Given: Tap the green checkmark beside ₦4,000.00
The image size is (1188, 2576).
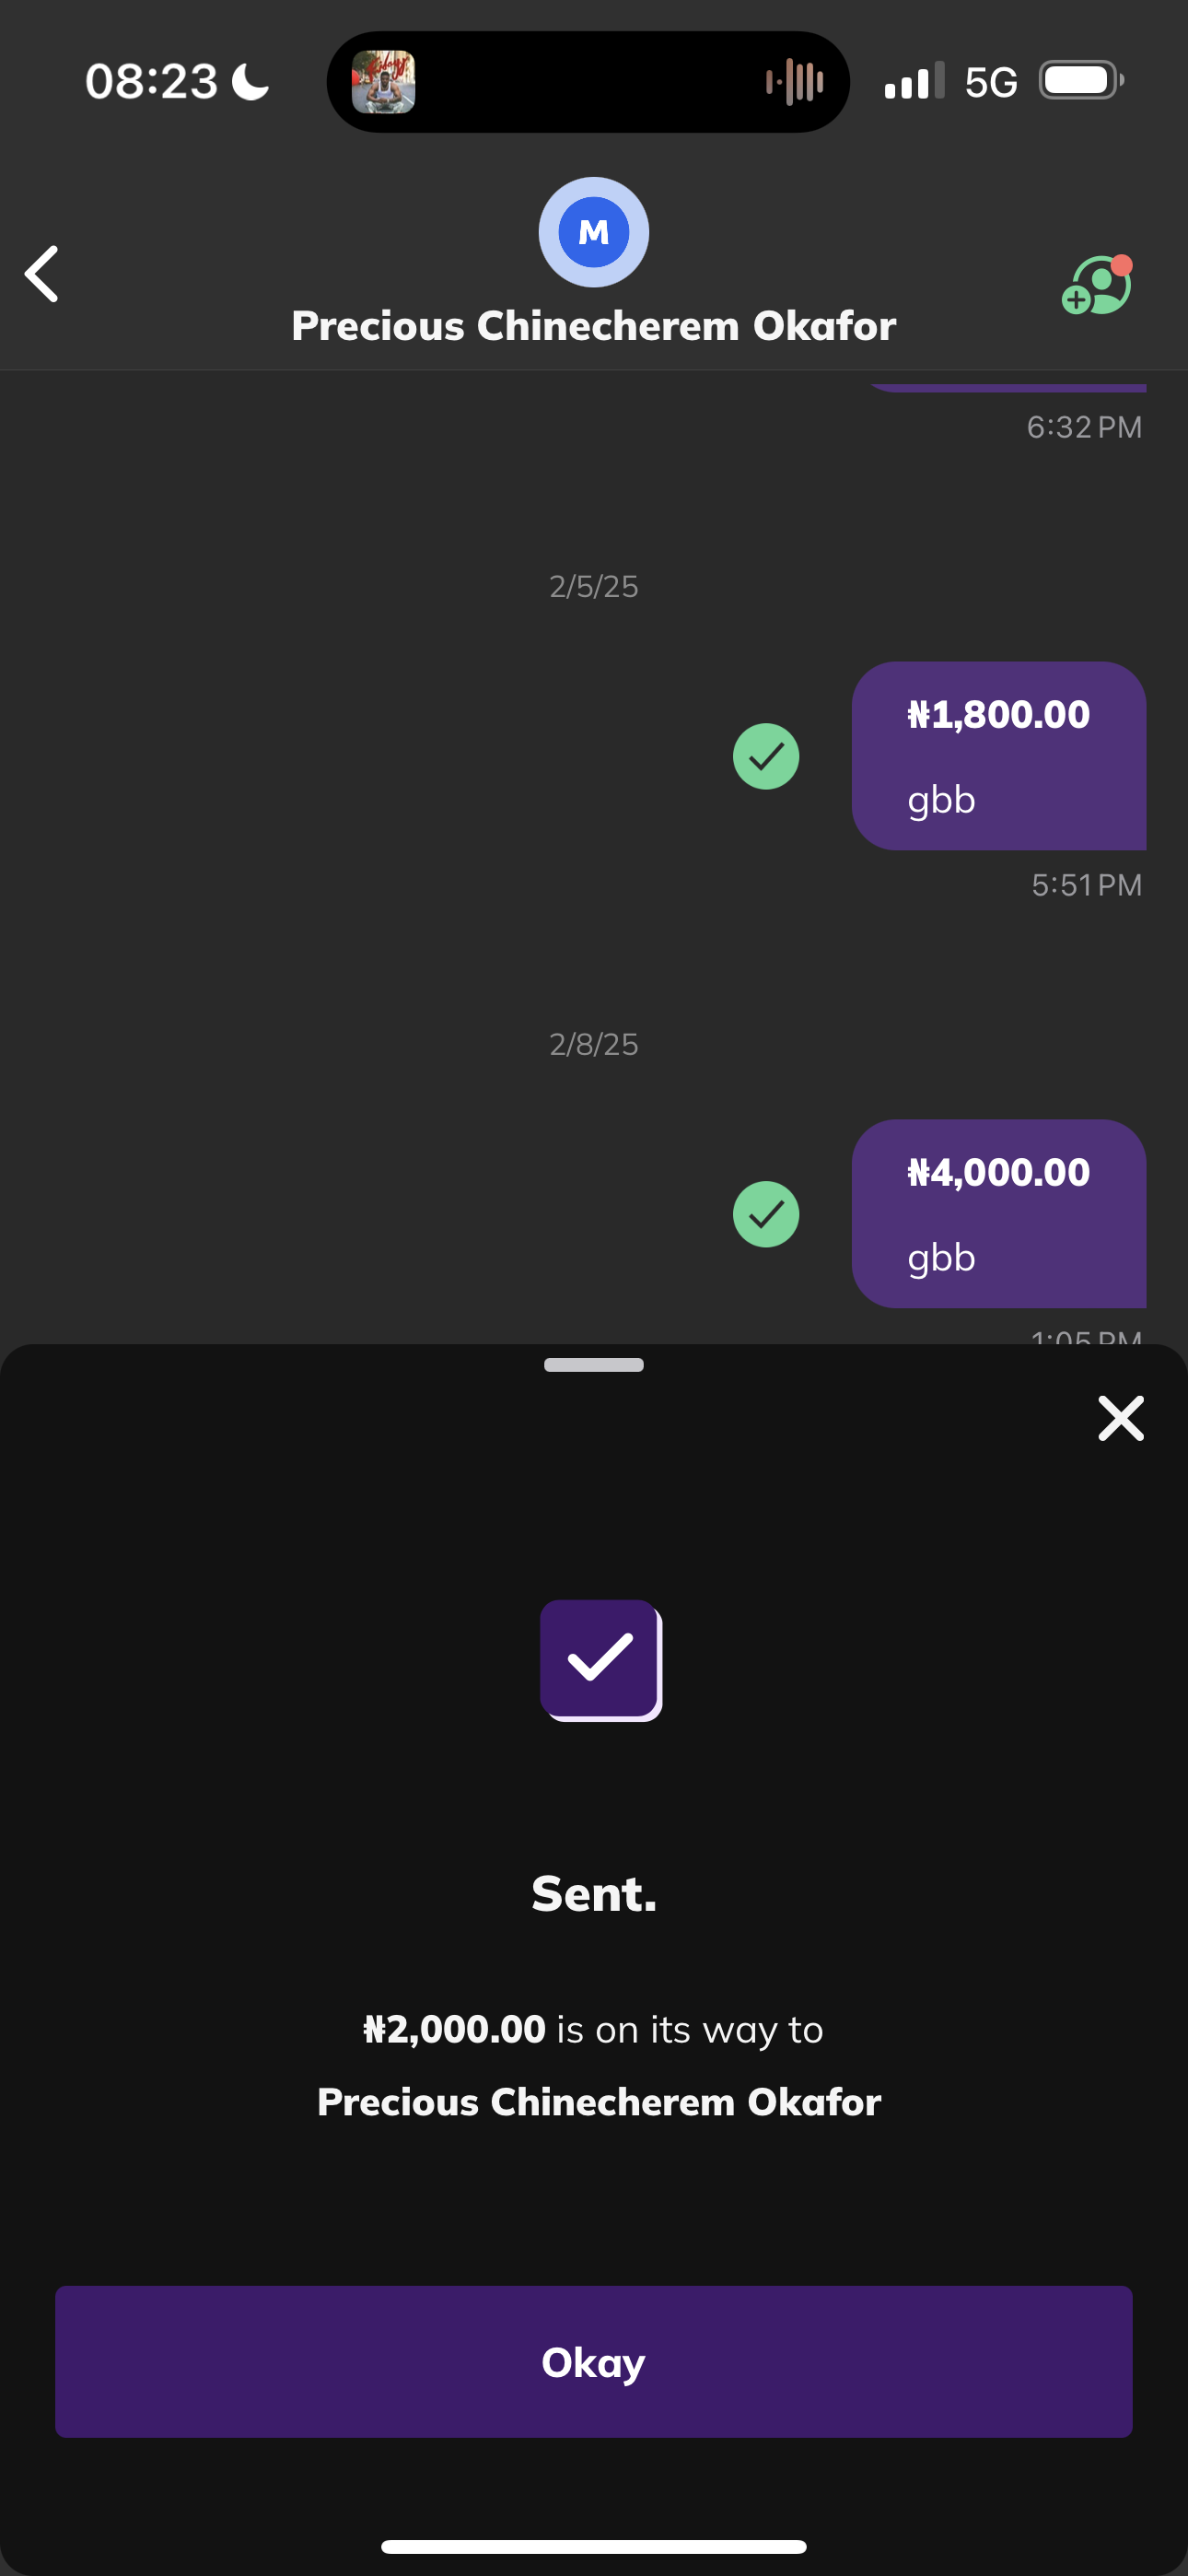Looking at the screenshot, I should pos(766,1214).
